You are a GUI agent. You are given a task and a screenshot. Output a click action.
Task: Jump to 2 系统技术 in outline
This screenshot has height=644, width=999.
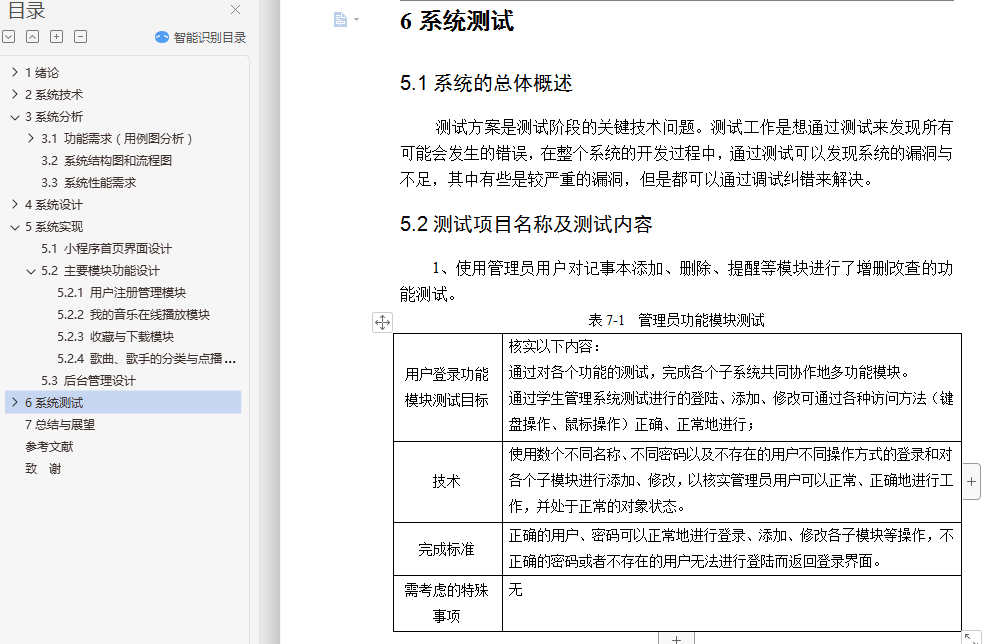[x=54, y=94]
